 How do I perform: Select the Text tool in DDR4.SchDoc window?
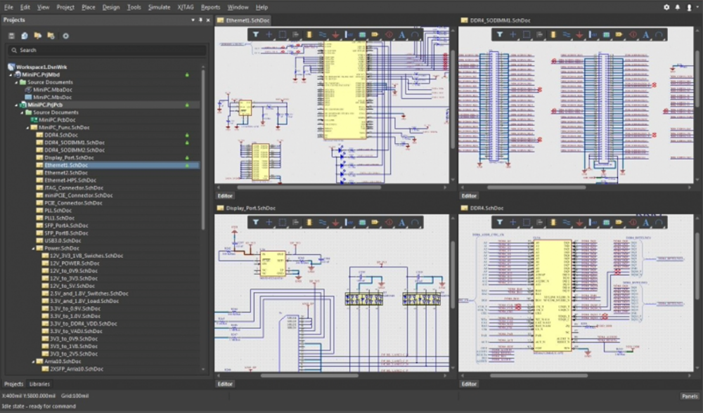(x=646, y=222)
